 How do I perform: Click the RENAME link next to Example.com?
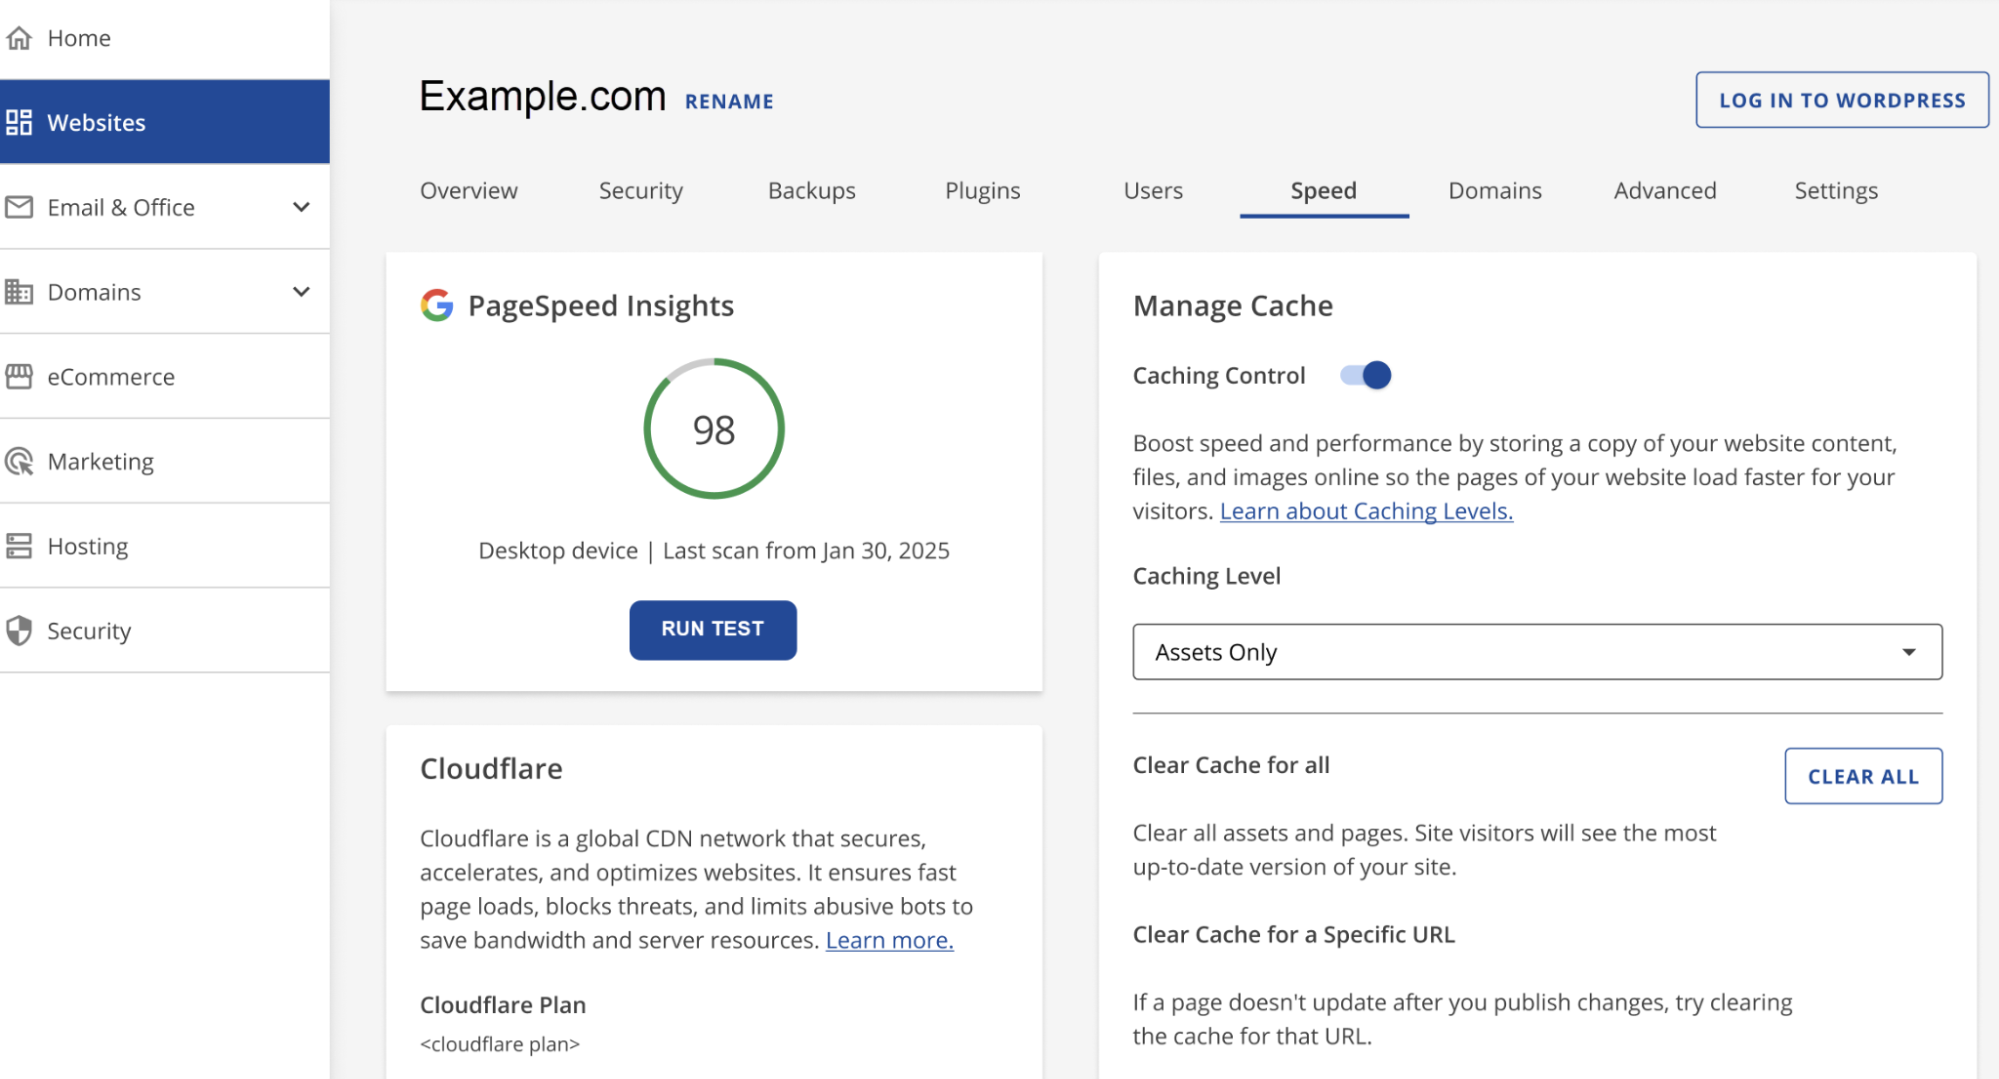click(729, 101)
